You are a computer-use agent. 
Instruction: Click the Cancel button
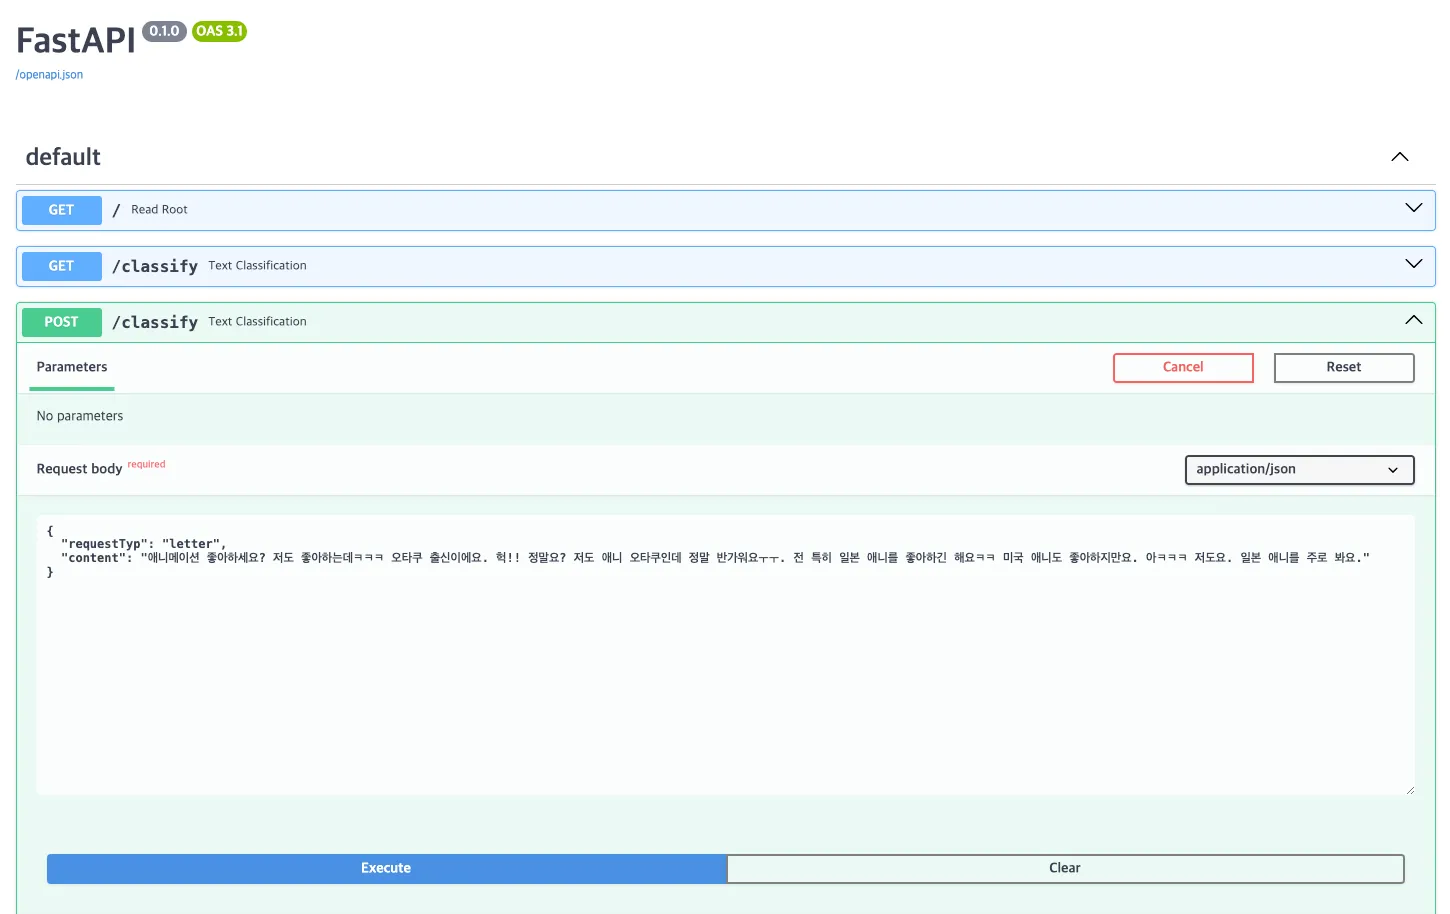pos(1183,367)
